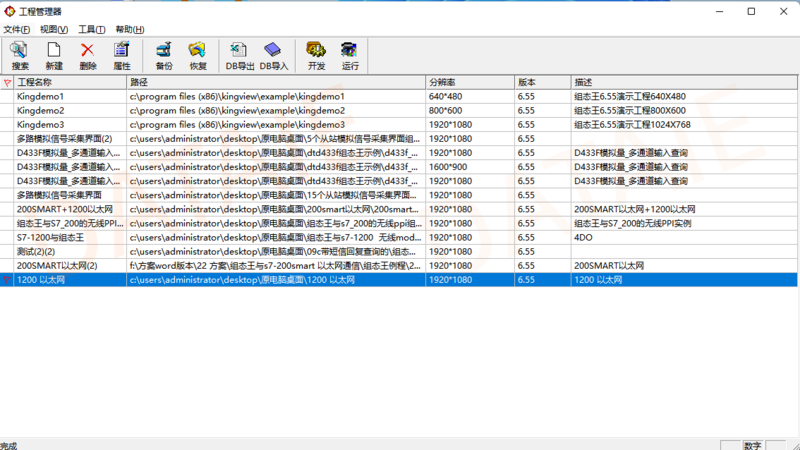Maximize the 工程管理器 window

coord(751,11)
